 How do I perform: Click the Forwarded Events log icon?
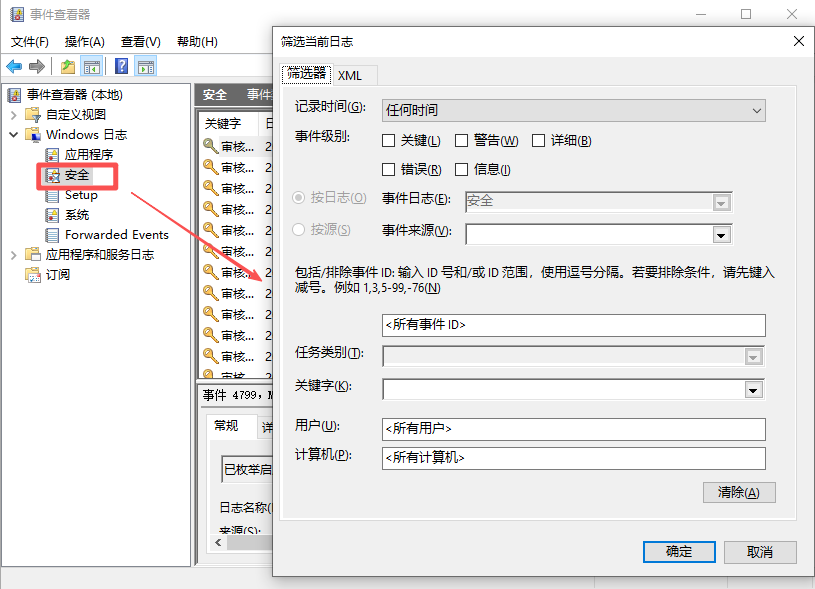(52, 235)
